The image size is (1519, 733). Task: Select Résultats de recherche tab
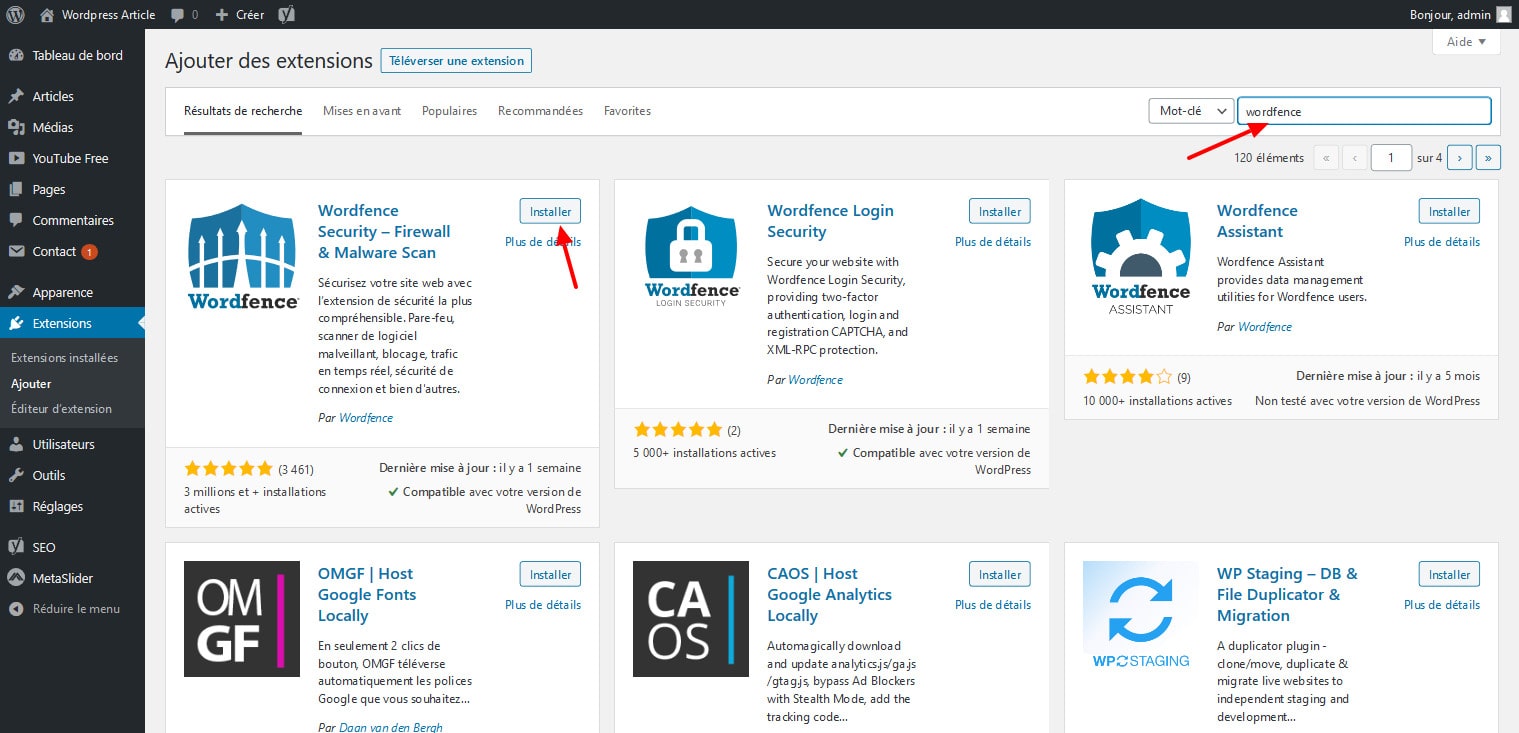243,111
